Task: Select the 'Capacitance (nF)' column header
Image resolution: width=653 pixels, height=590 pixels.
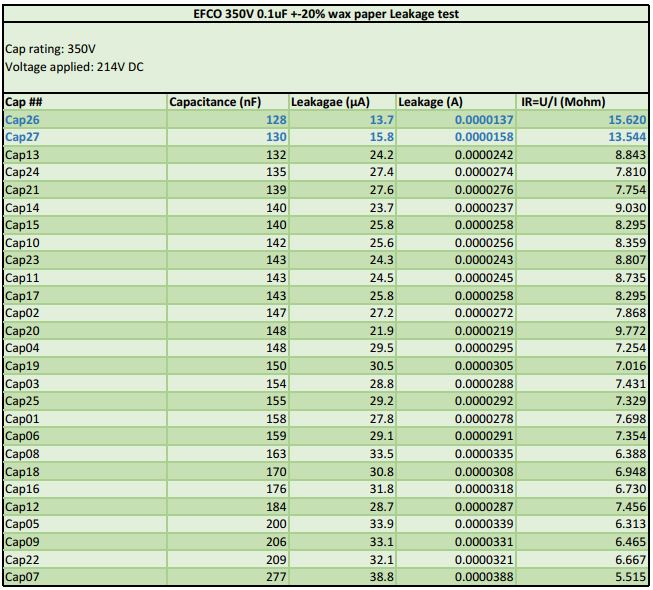Action: point(215,102)
